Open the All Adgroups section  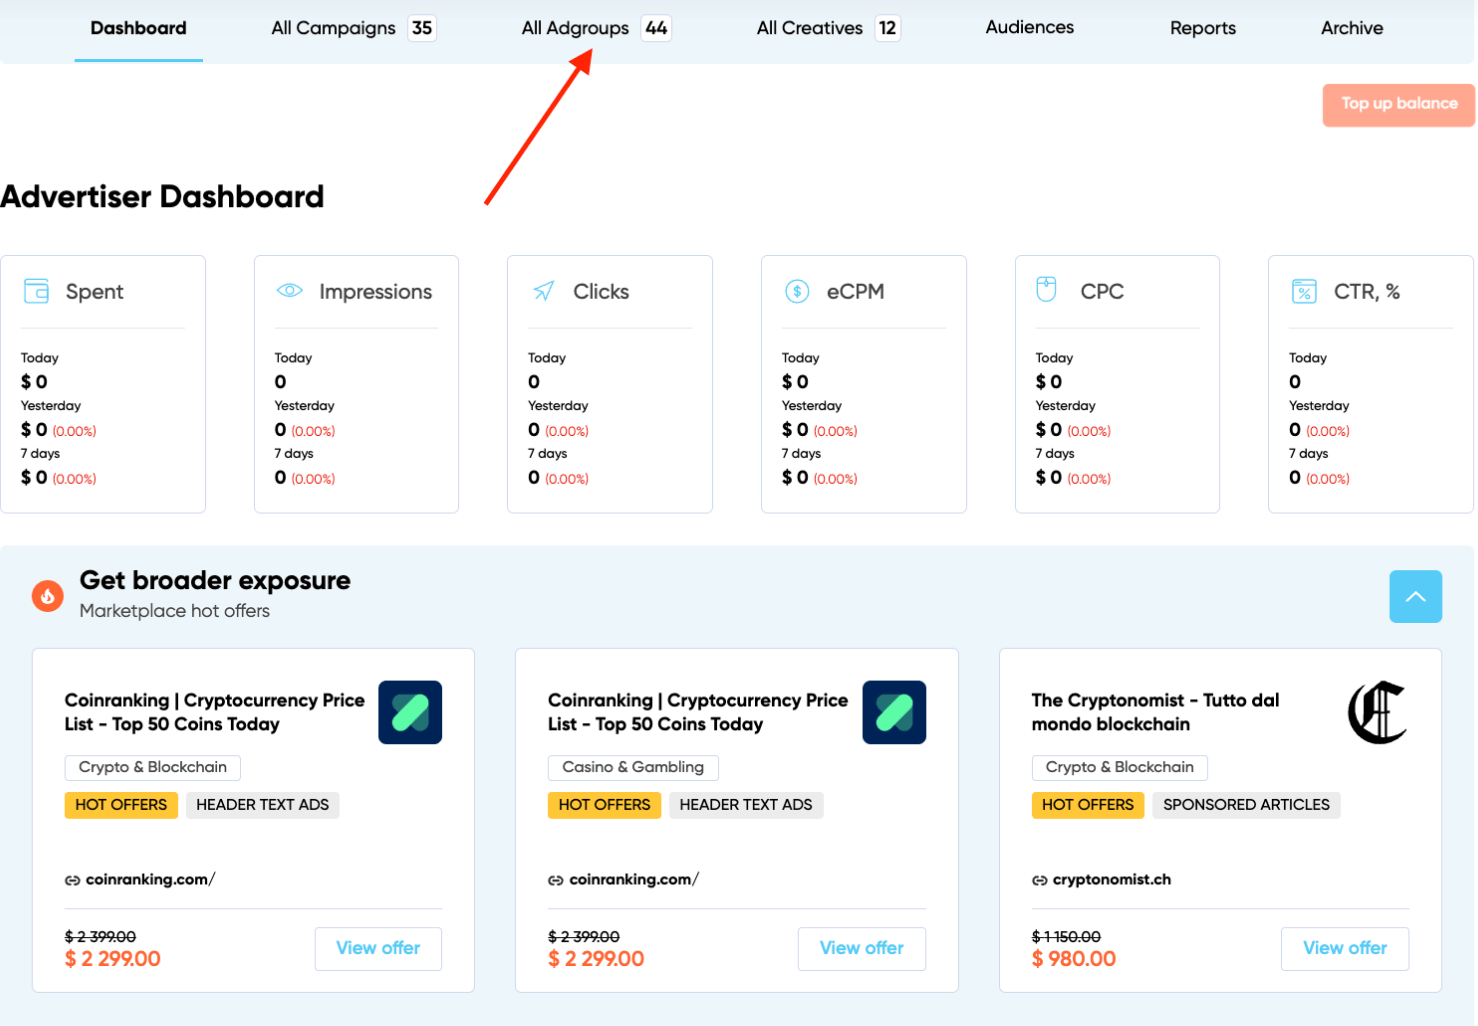pyautogui.click(x=575, y=28)
